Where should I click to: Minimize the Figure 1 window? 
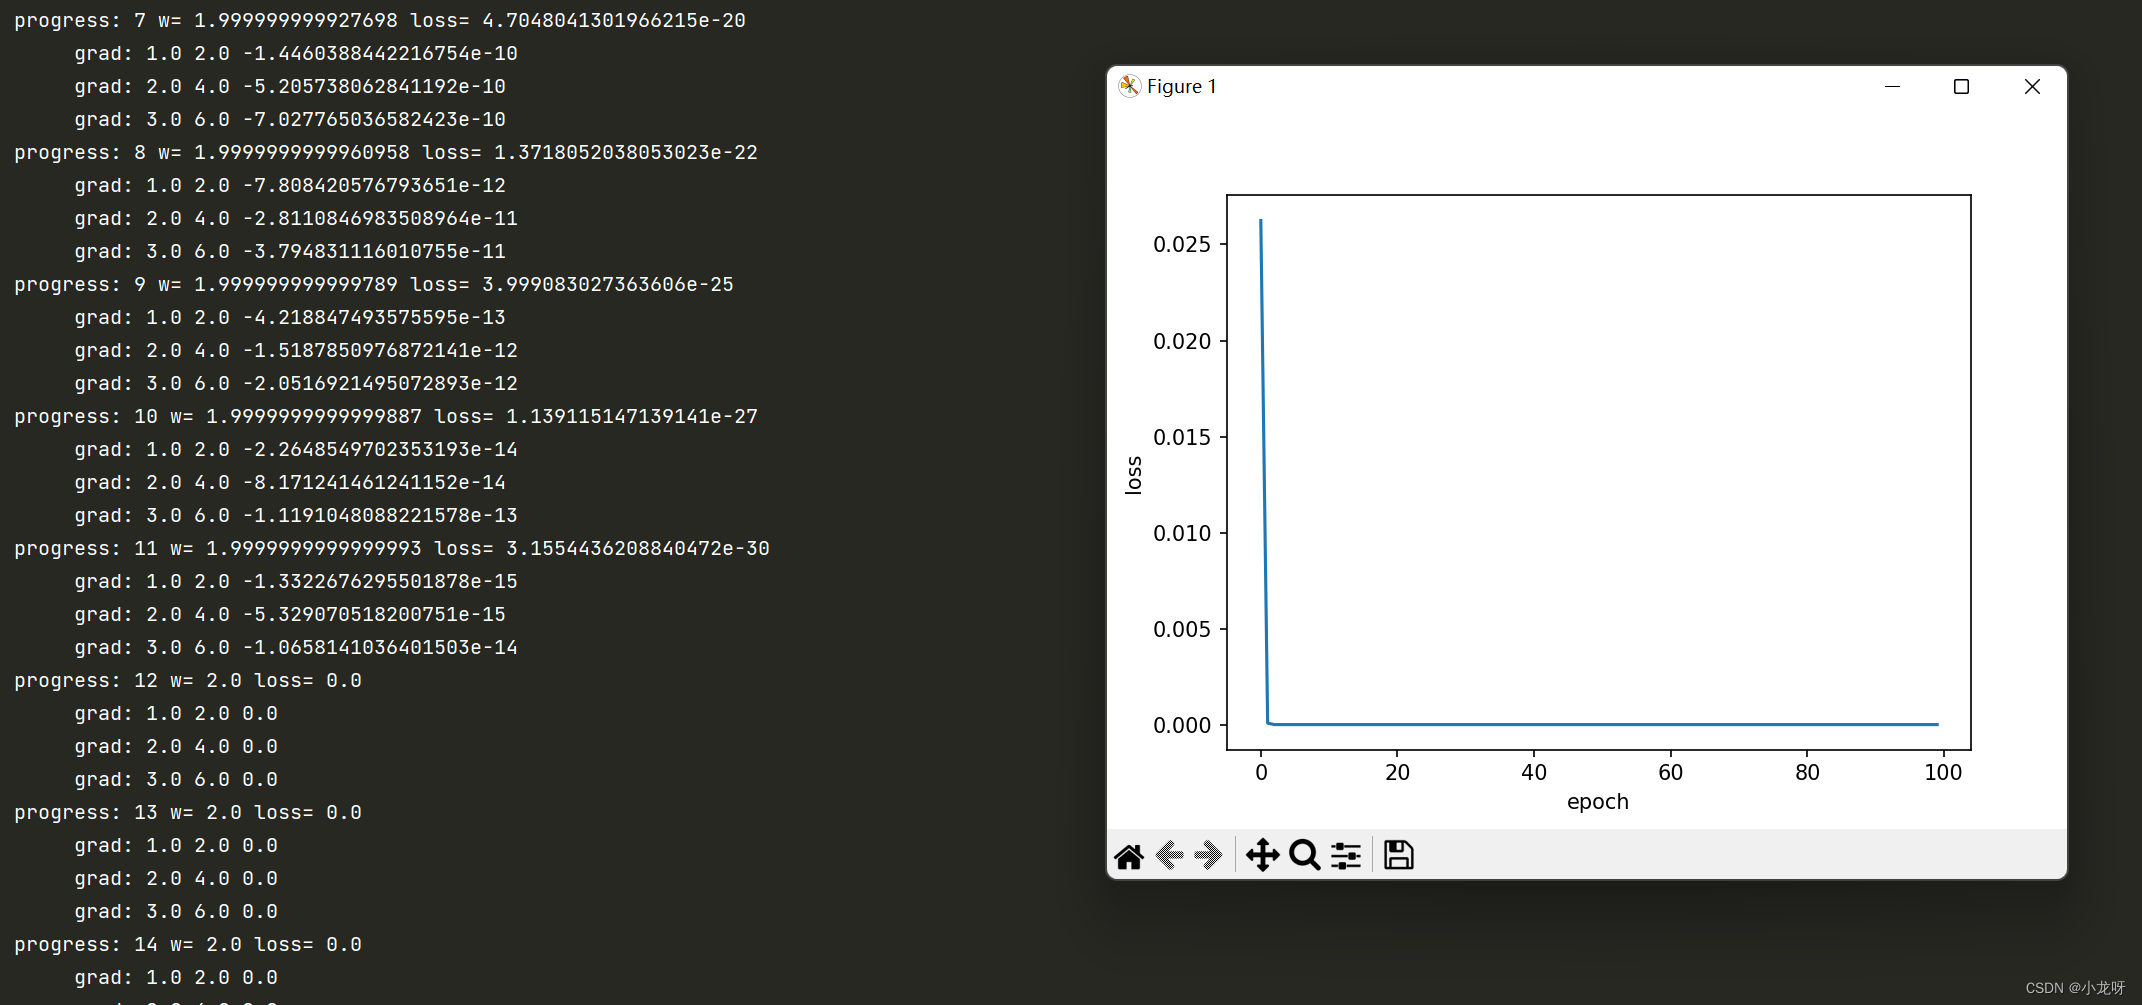[1892, 86]
